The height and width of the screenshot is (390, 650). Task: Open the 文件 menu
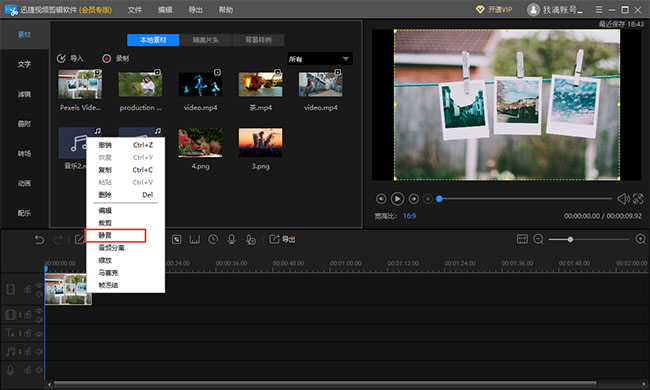click(134, 10)
